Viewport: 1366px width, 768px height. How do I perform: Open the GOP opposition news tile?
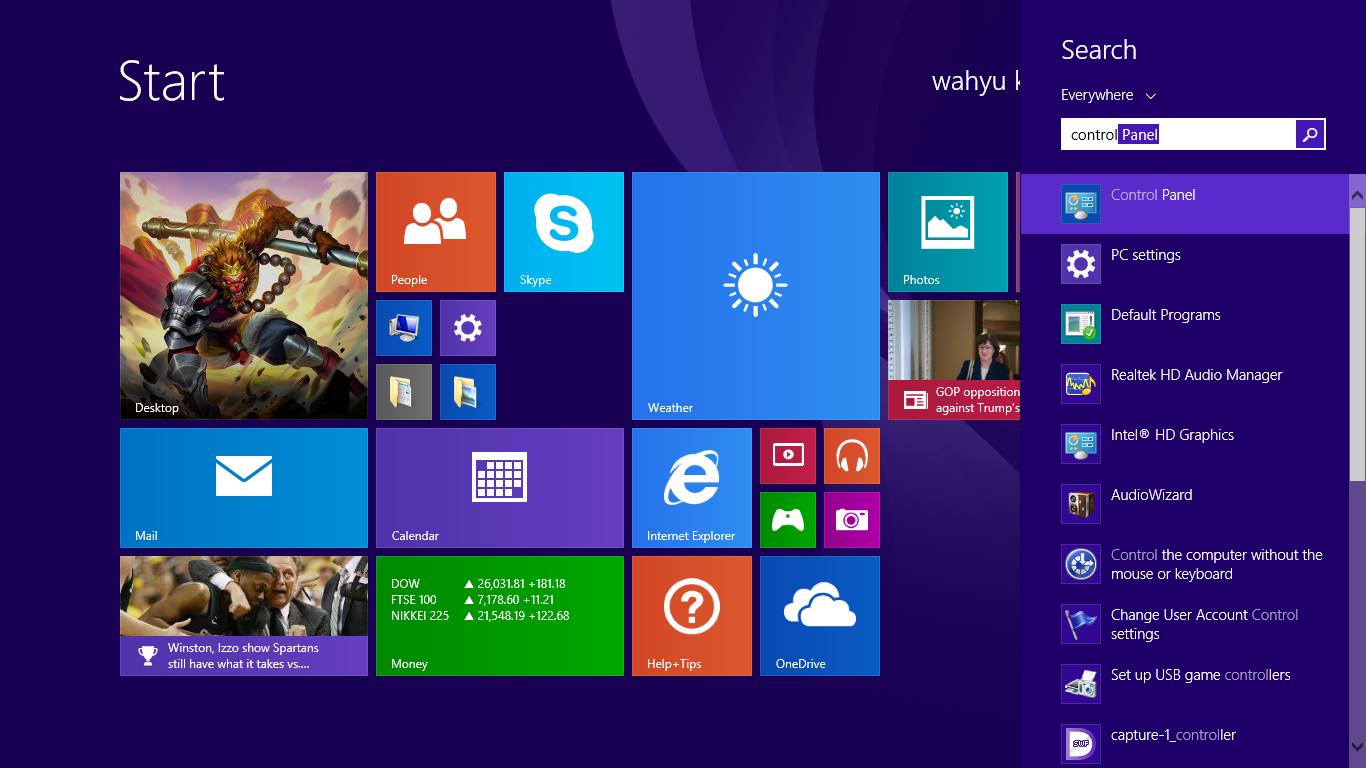[x=954, y=360]
